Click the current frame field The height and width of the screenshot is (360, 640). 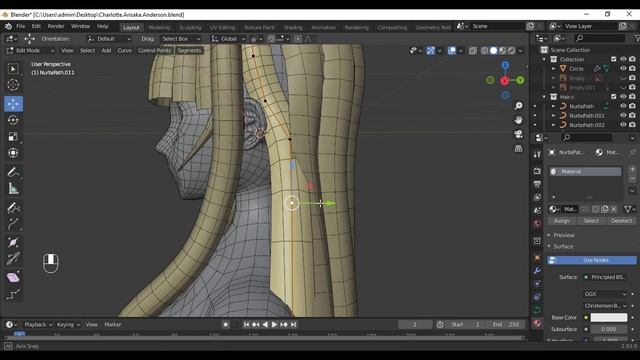pyautogui.click(x=415, y=325)
